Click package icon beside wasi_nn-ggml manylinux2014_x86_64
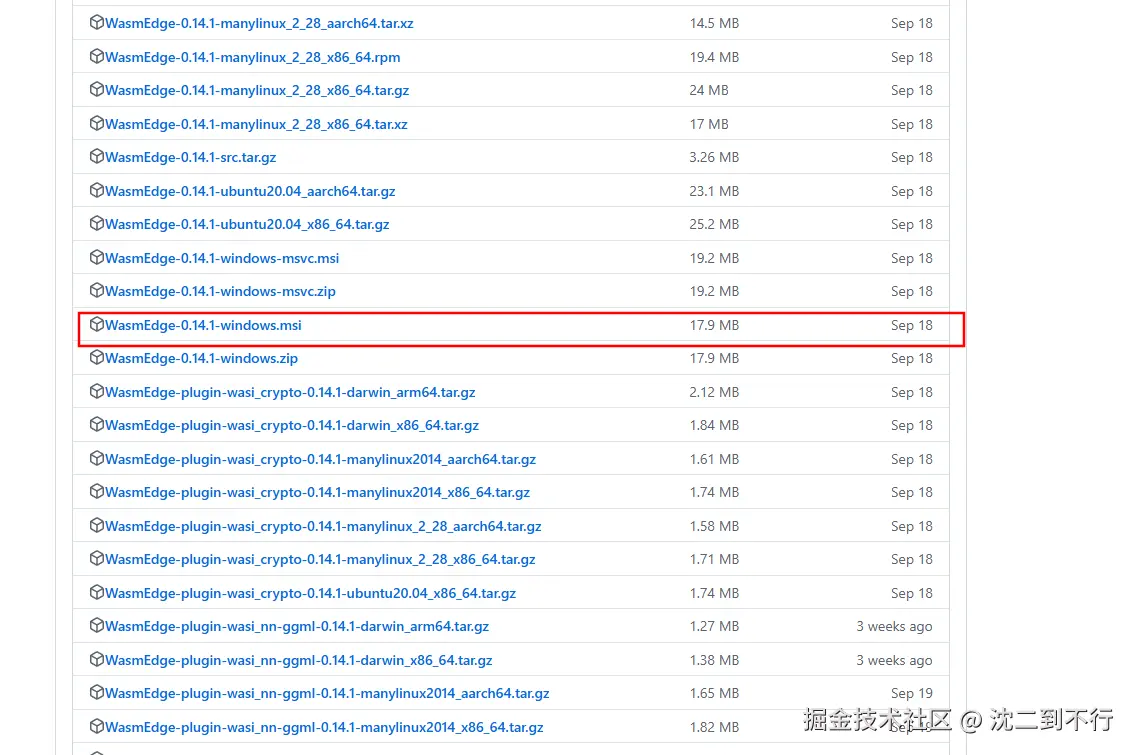The image size is (1135, 755). tap(96, 726)
